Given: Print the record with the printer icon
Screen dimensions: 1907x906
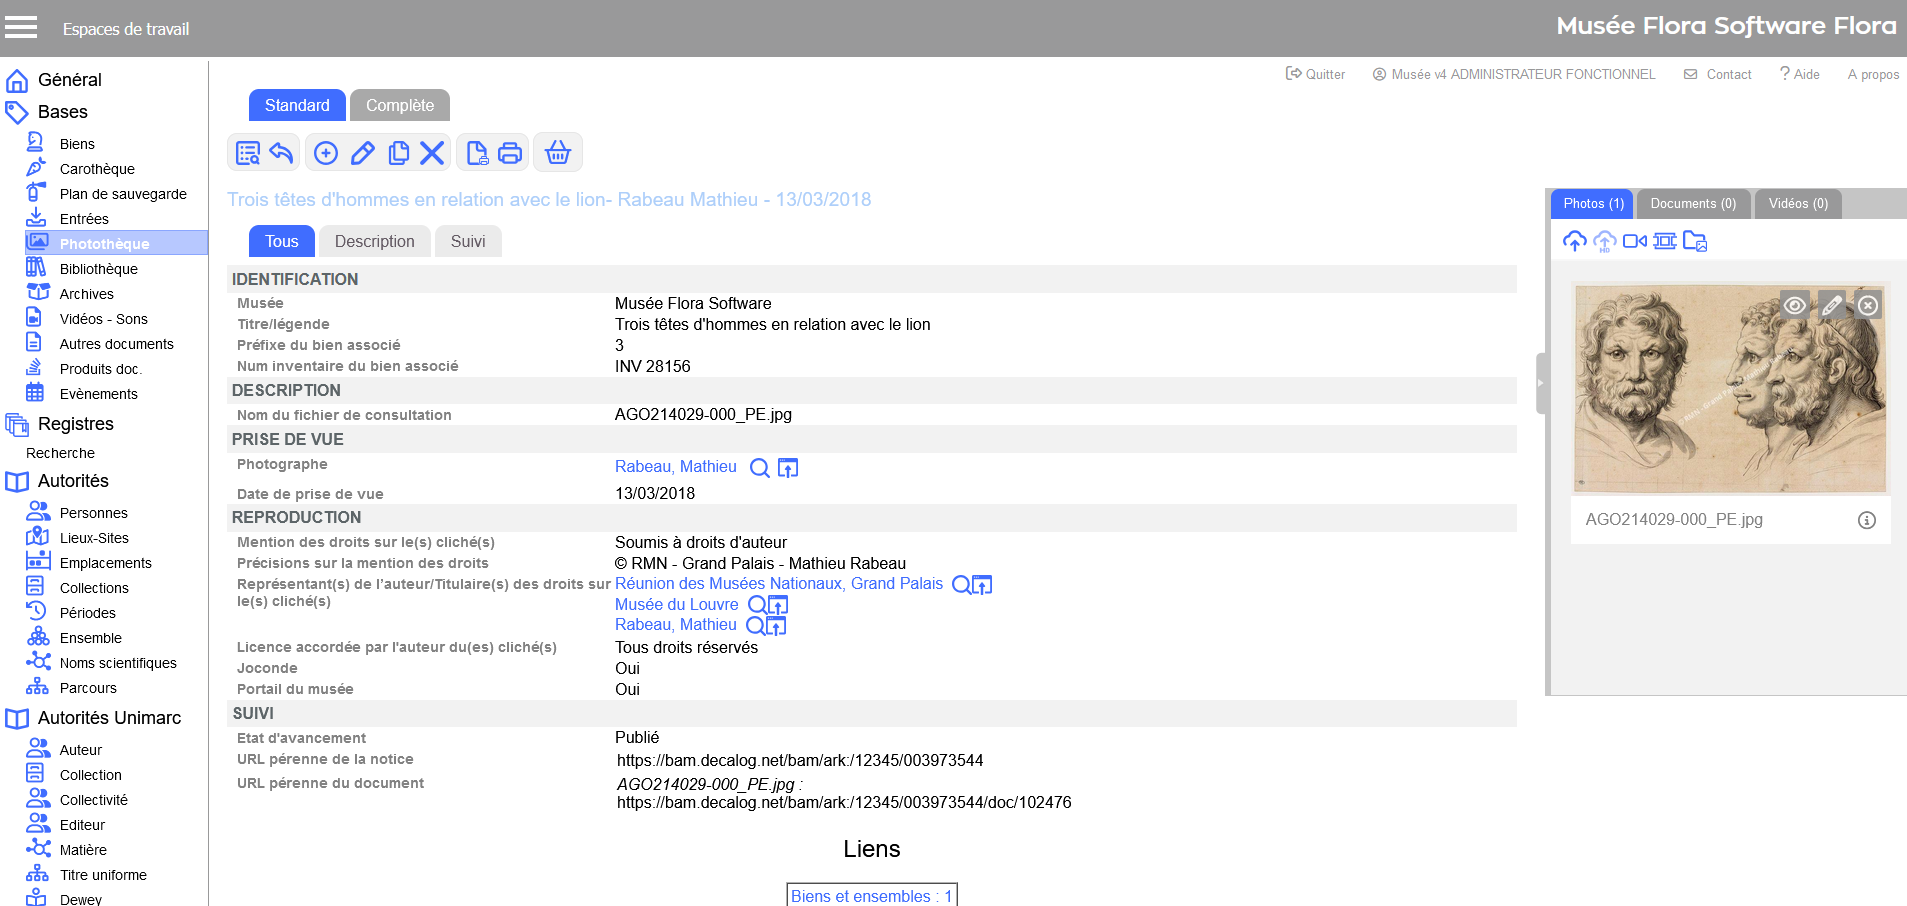Looking at the screenshot, I should pos(510,153).
